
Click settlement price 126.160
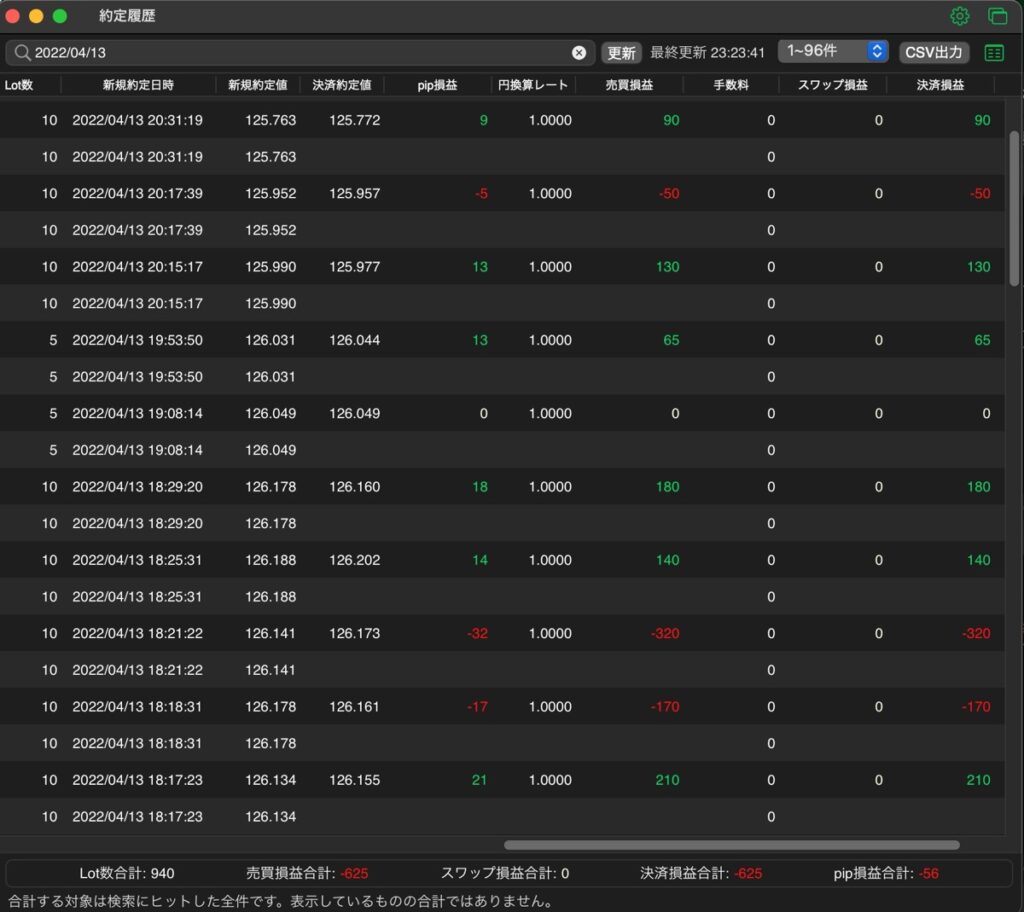pos(355,487)
